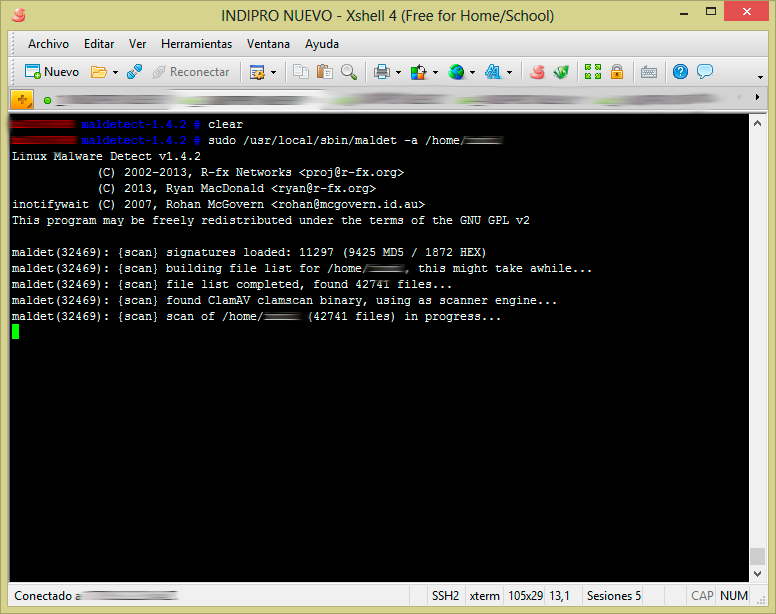Image resolution: width=776 pixels, height=614 pixels.
Task: Open the Ventana menu
Action: [x=268, y=44]
